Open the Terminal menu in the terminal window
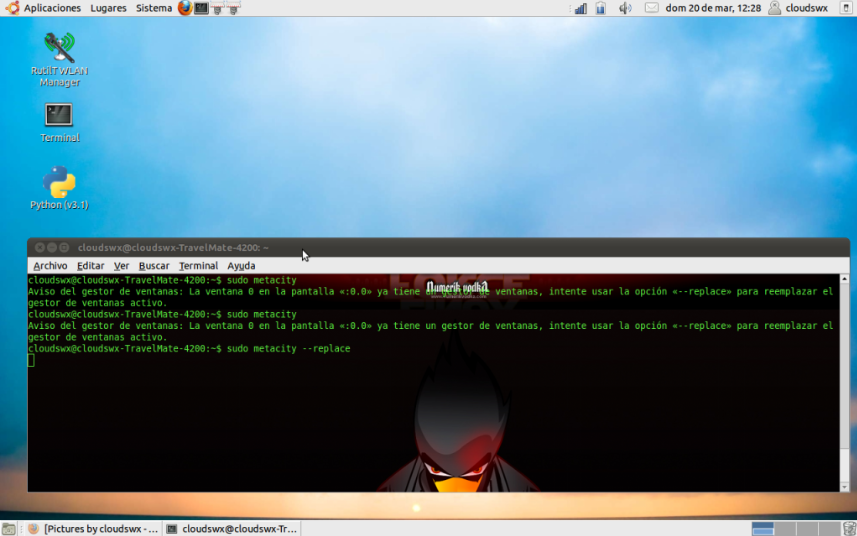Image resolution: width=857 pixels, height=536 pixels. (198, 266)
